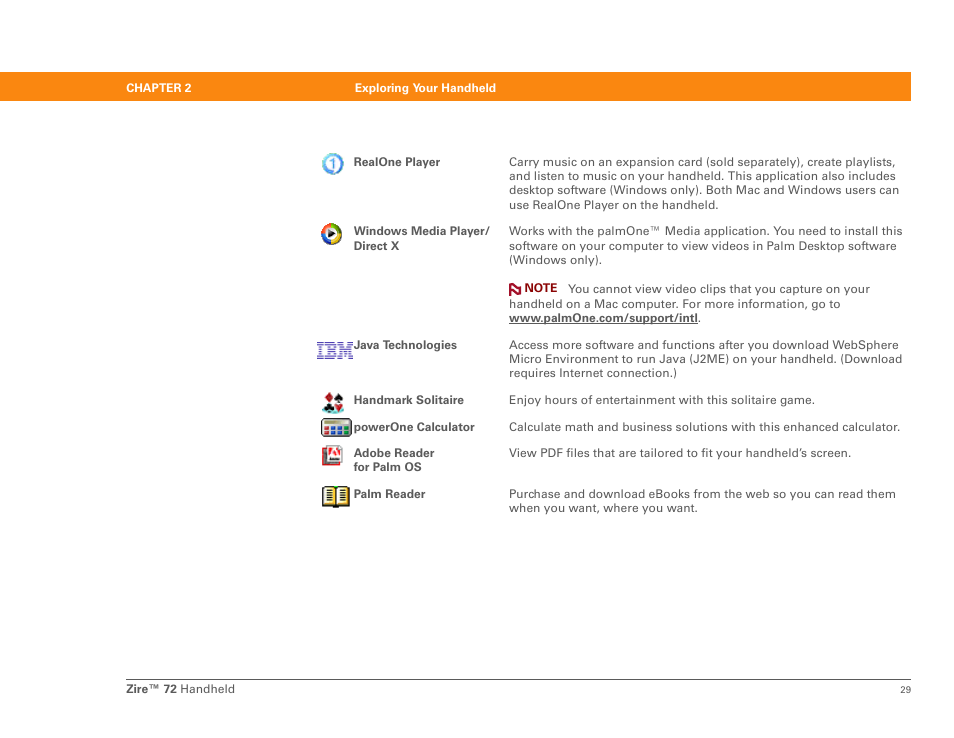This screenshot has width=954, height=738.
Task: Click the page number 29
Action: (905, 690)
